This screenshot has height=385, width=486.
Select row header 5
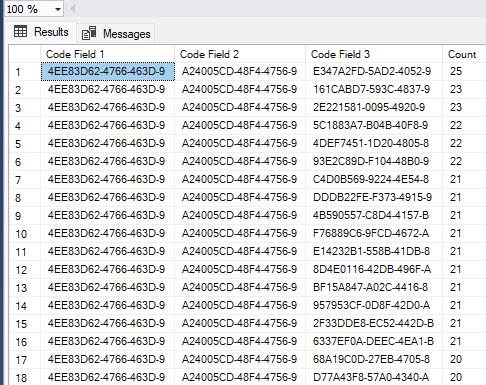[25, 144]
